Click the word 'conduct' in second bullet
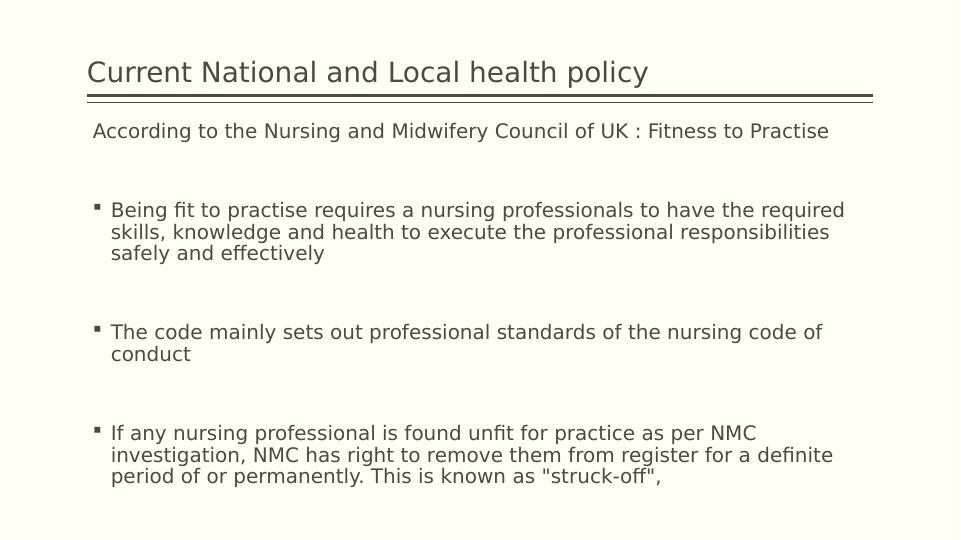 150,354
